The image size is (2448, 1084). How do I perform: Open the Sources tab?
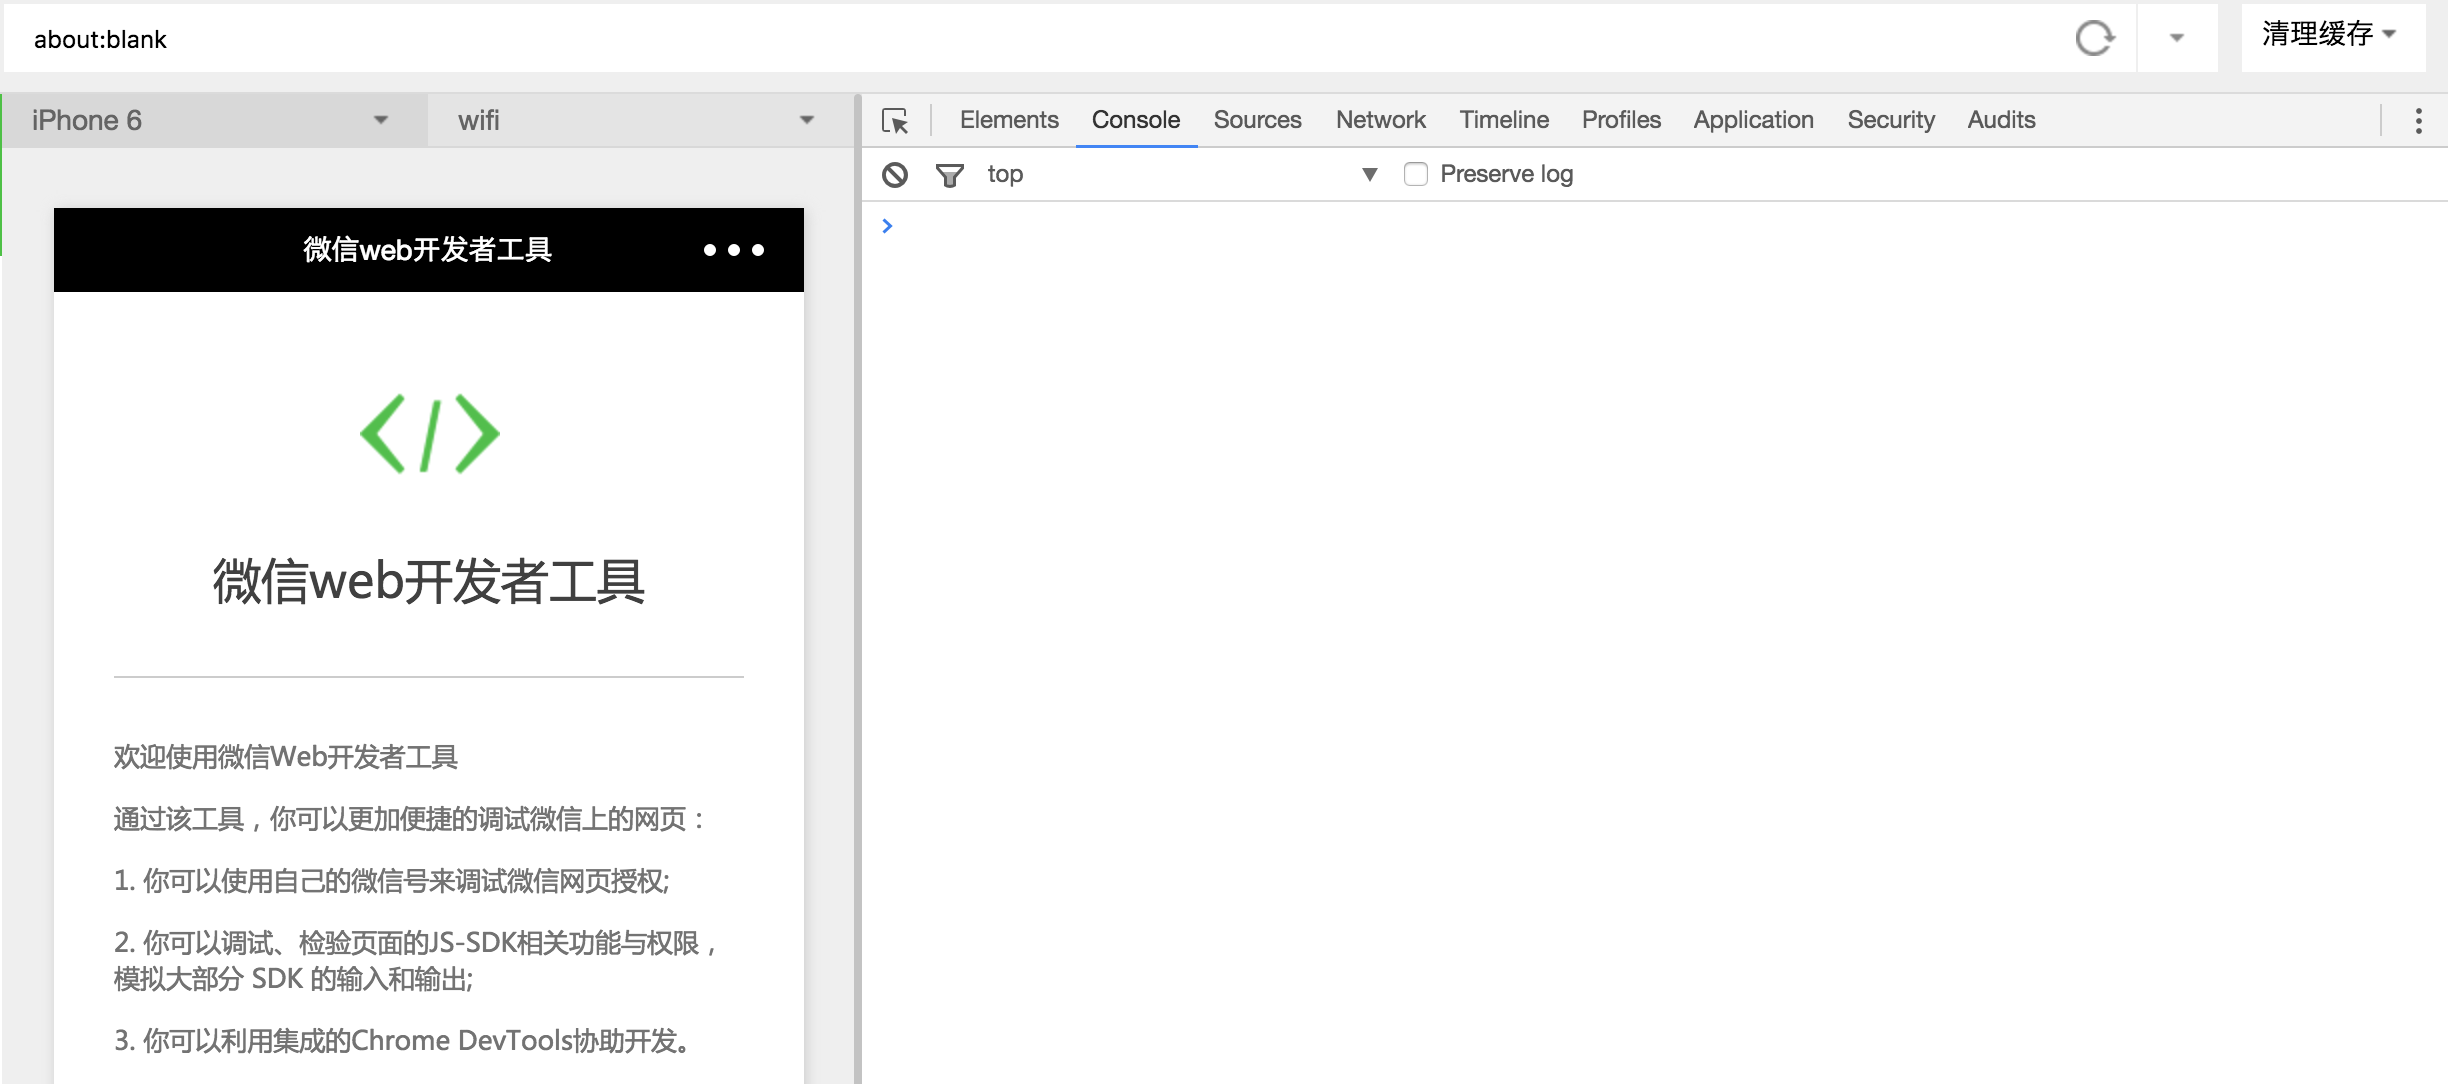tap(1257, 120)
